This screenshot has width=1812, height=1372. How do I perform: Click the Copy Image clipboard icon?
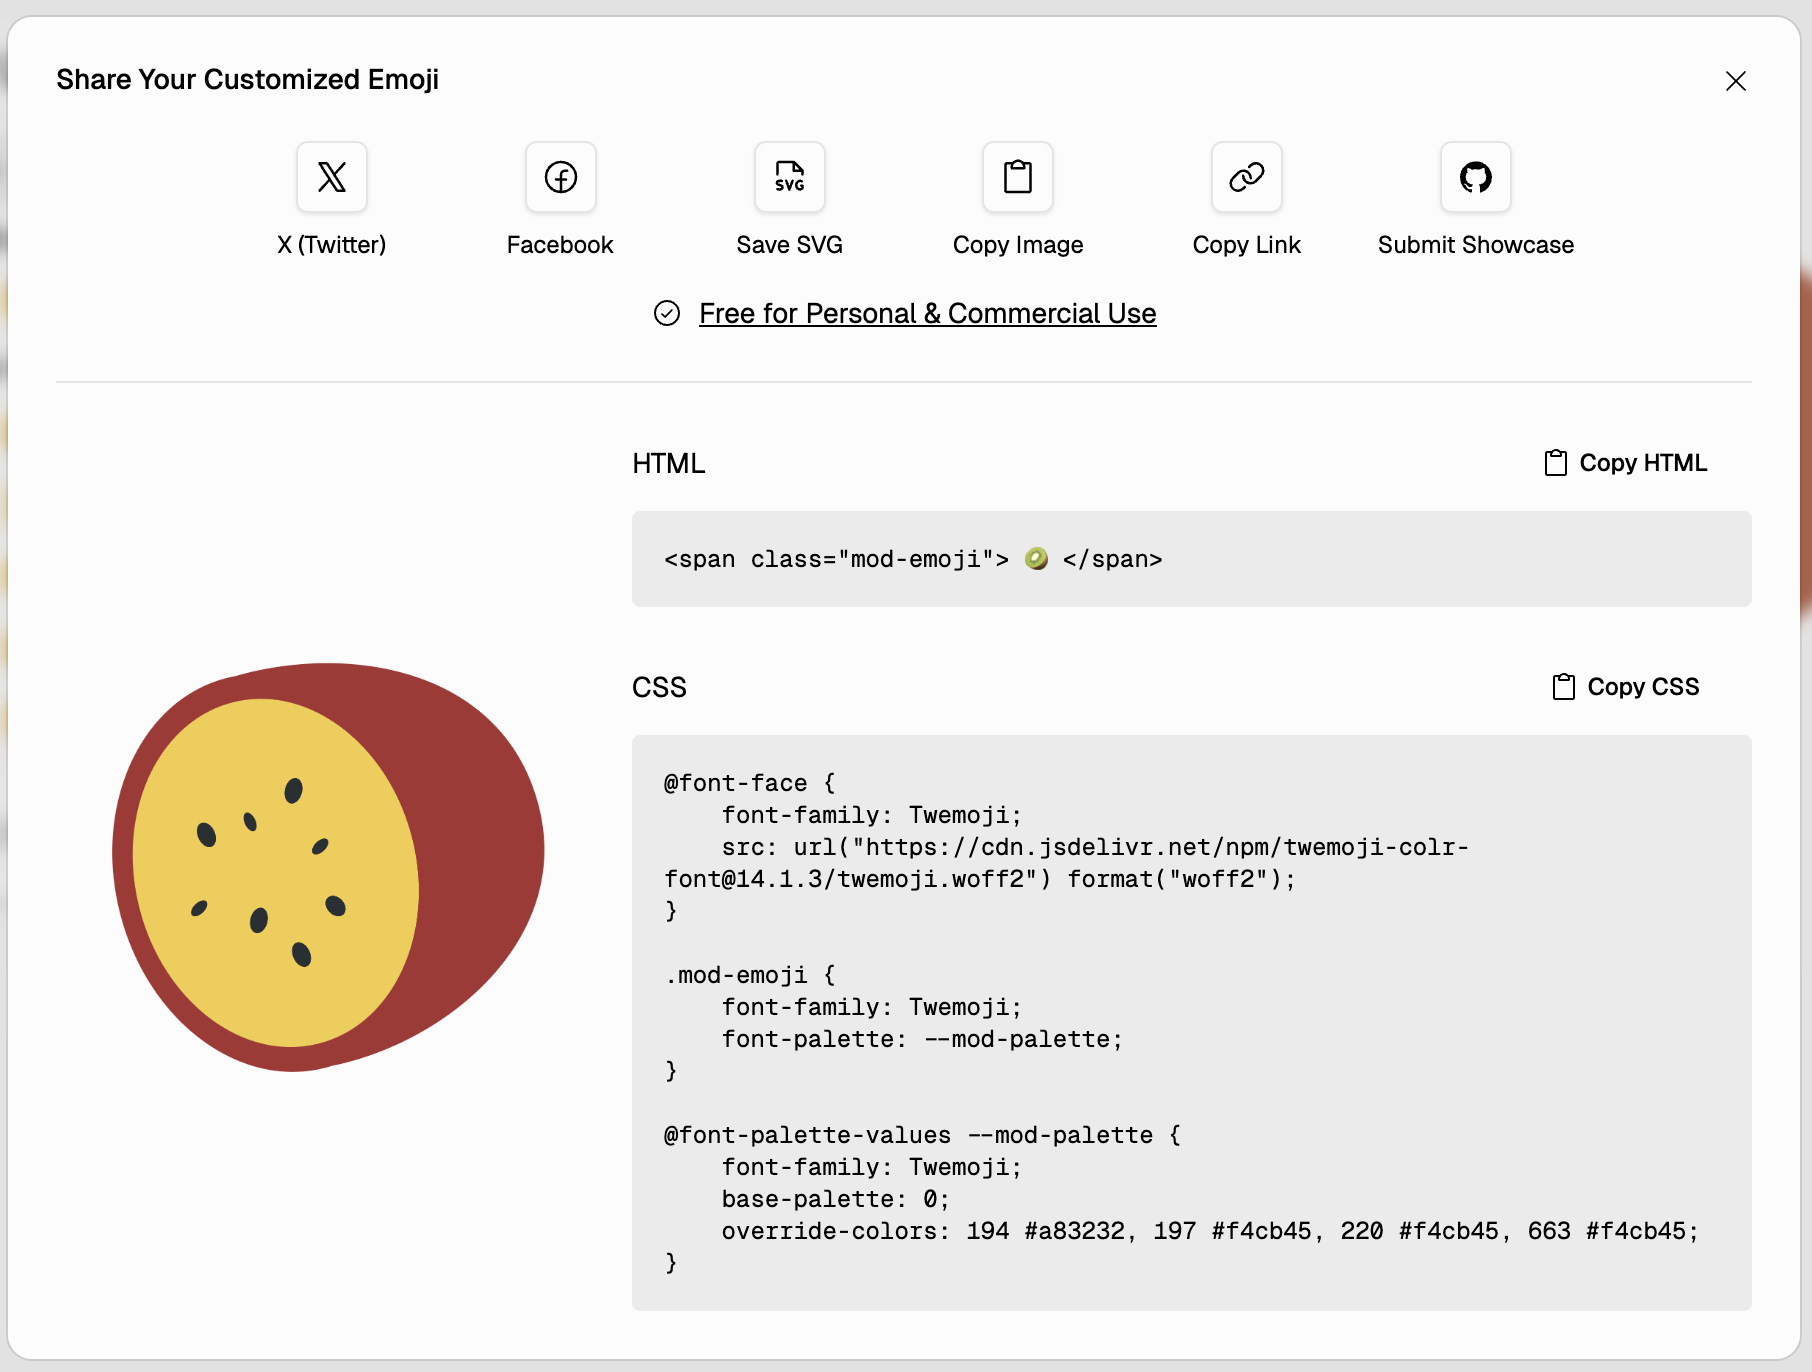pos(1017,178)
